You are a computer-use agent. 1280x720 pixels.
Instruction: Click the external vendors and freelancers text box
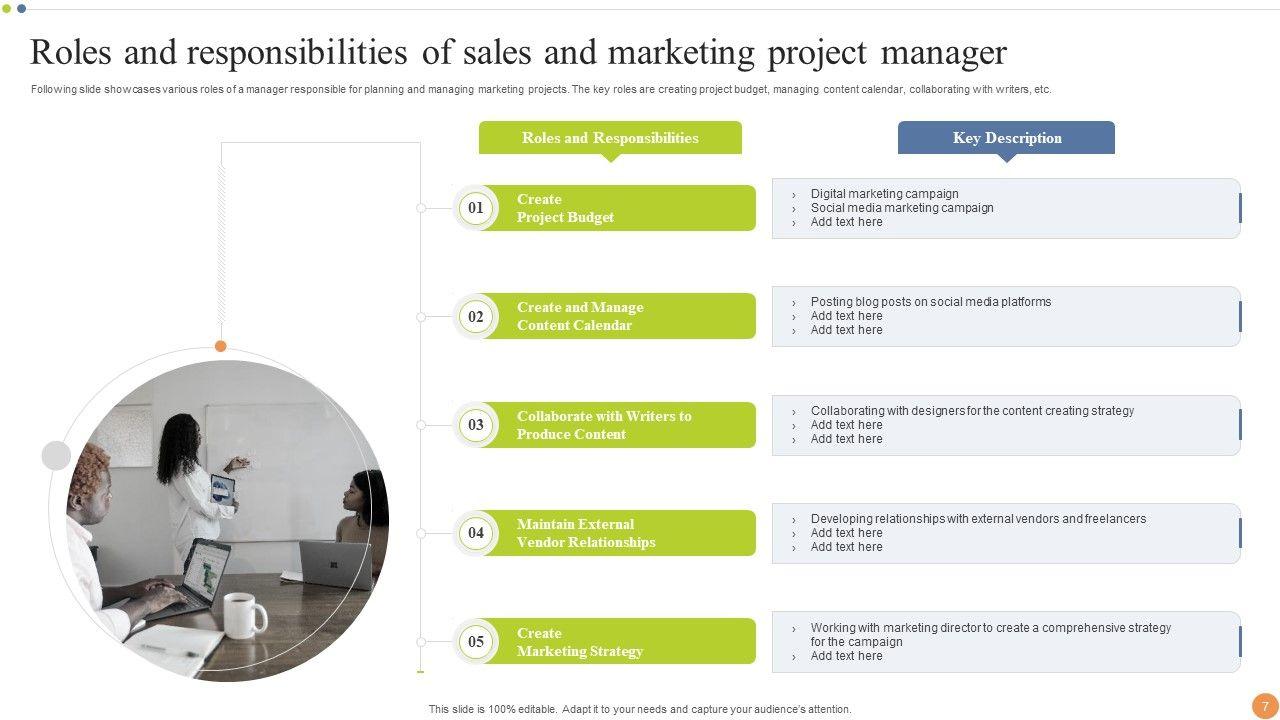pyautogui.click(x=1005, y=533)
